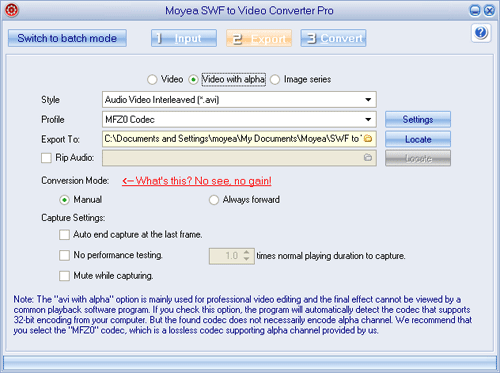The width and height of the screenshot is (500, 373).
Task: Go to the 1 Input step tab
Action: tap(184, 38)
